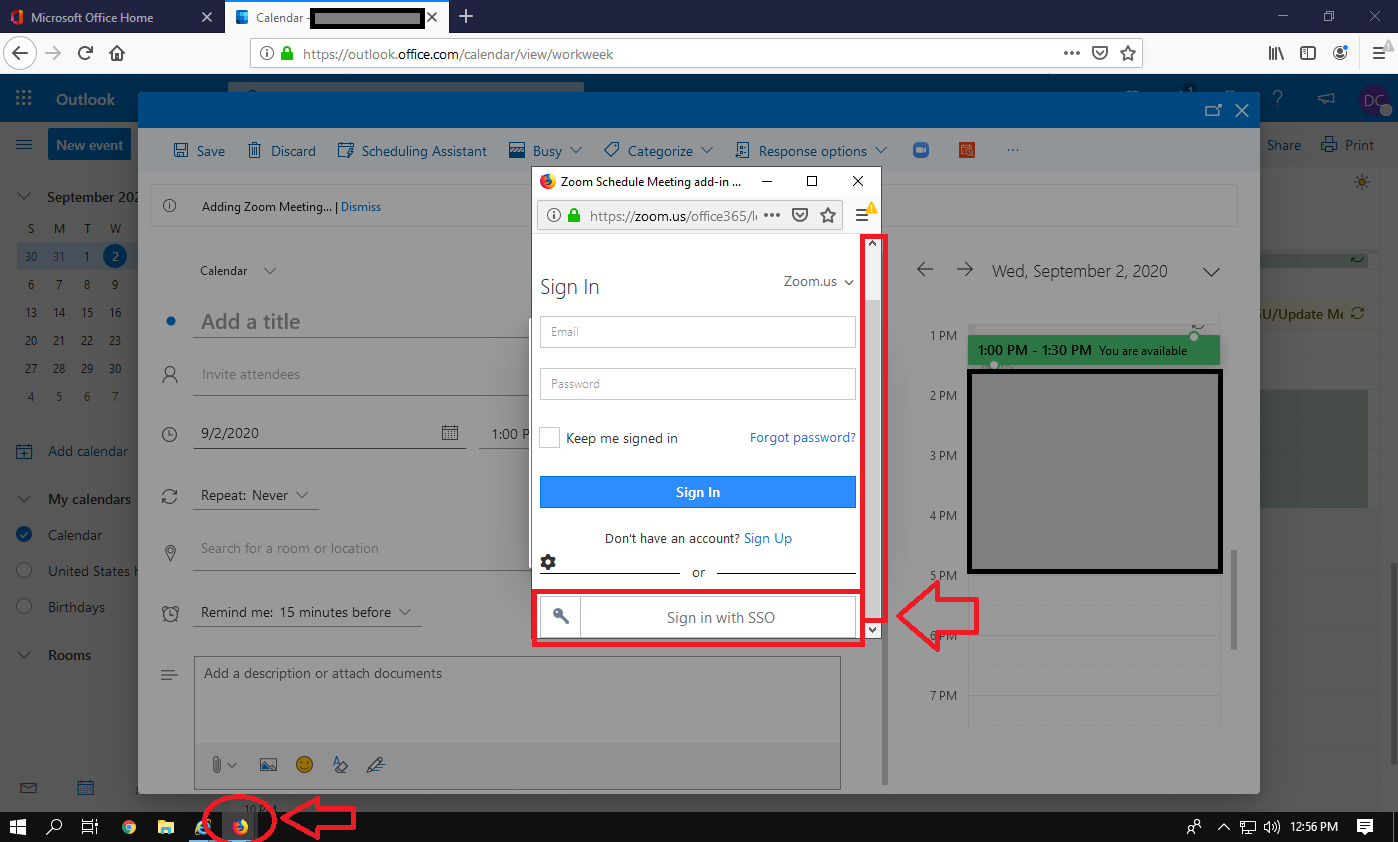Image resolution: width=1398 pixels, height=842 pixels.
Task: Uncheck the Calendar calendar toggle
Action: click(x=24, y=535)
